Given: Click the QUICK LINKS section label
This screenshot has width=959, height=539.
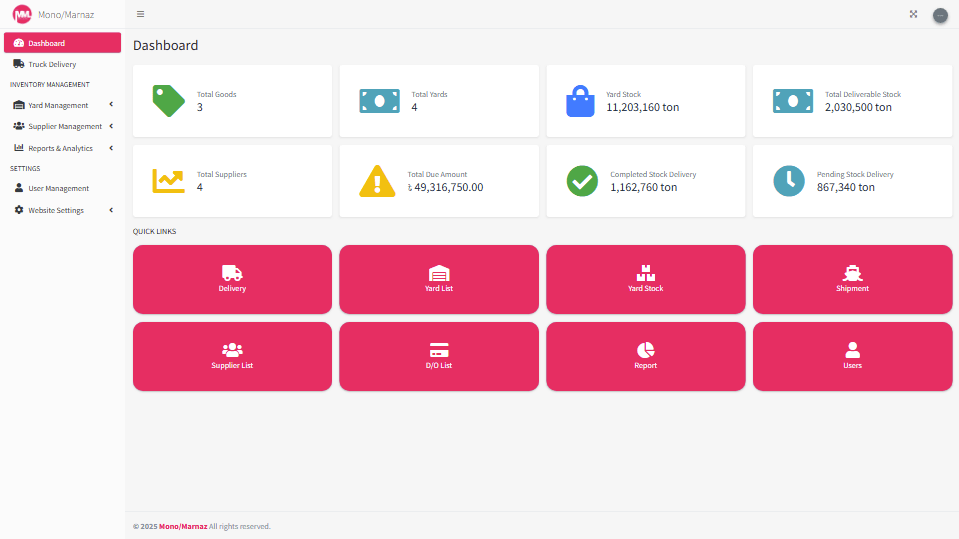Looking at the screenshot, I should pos(154,231).
